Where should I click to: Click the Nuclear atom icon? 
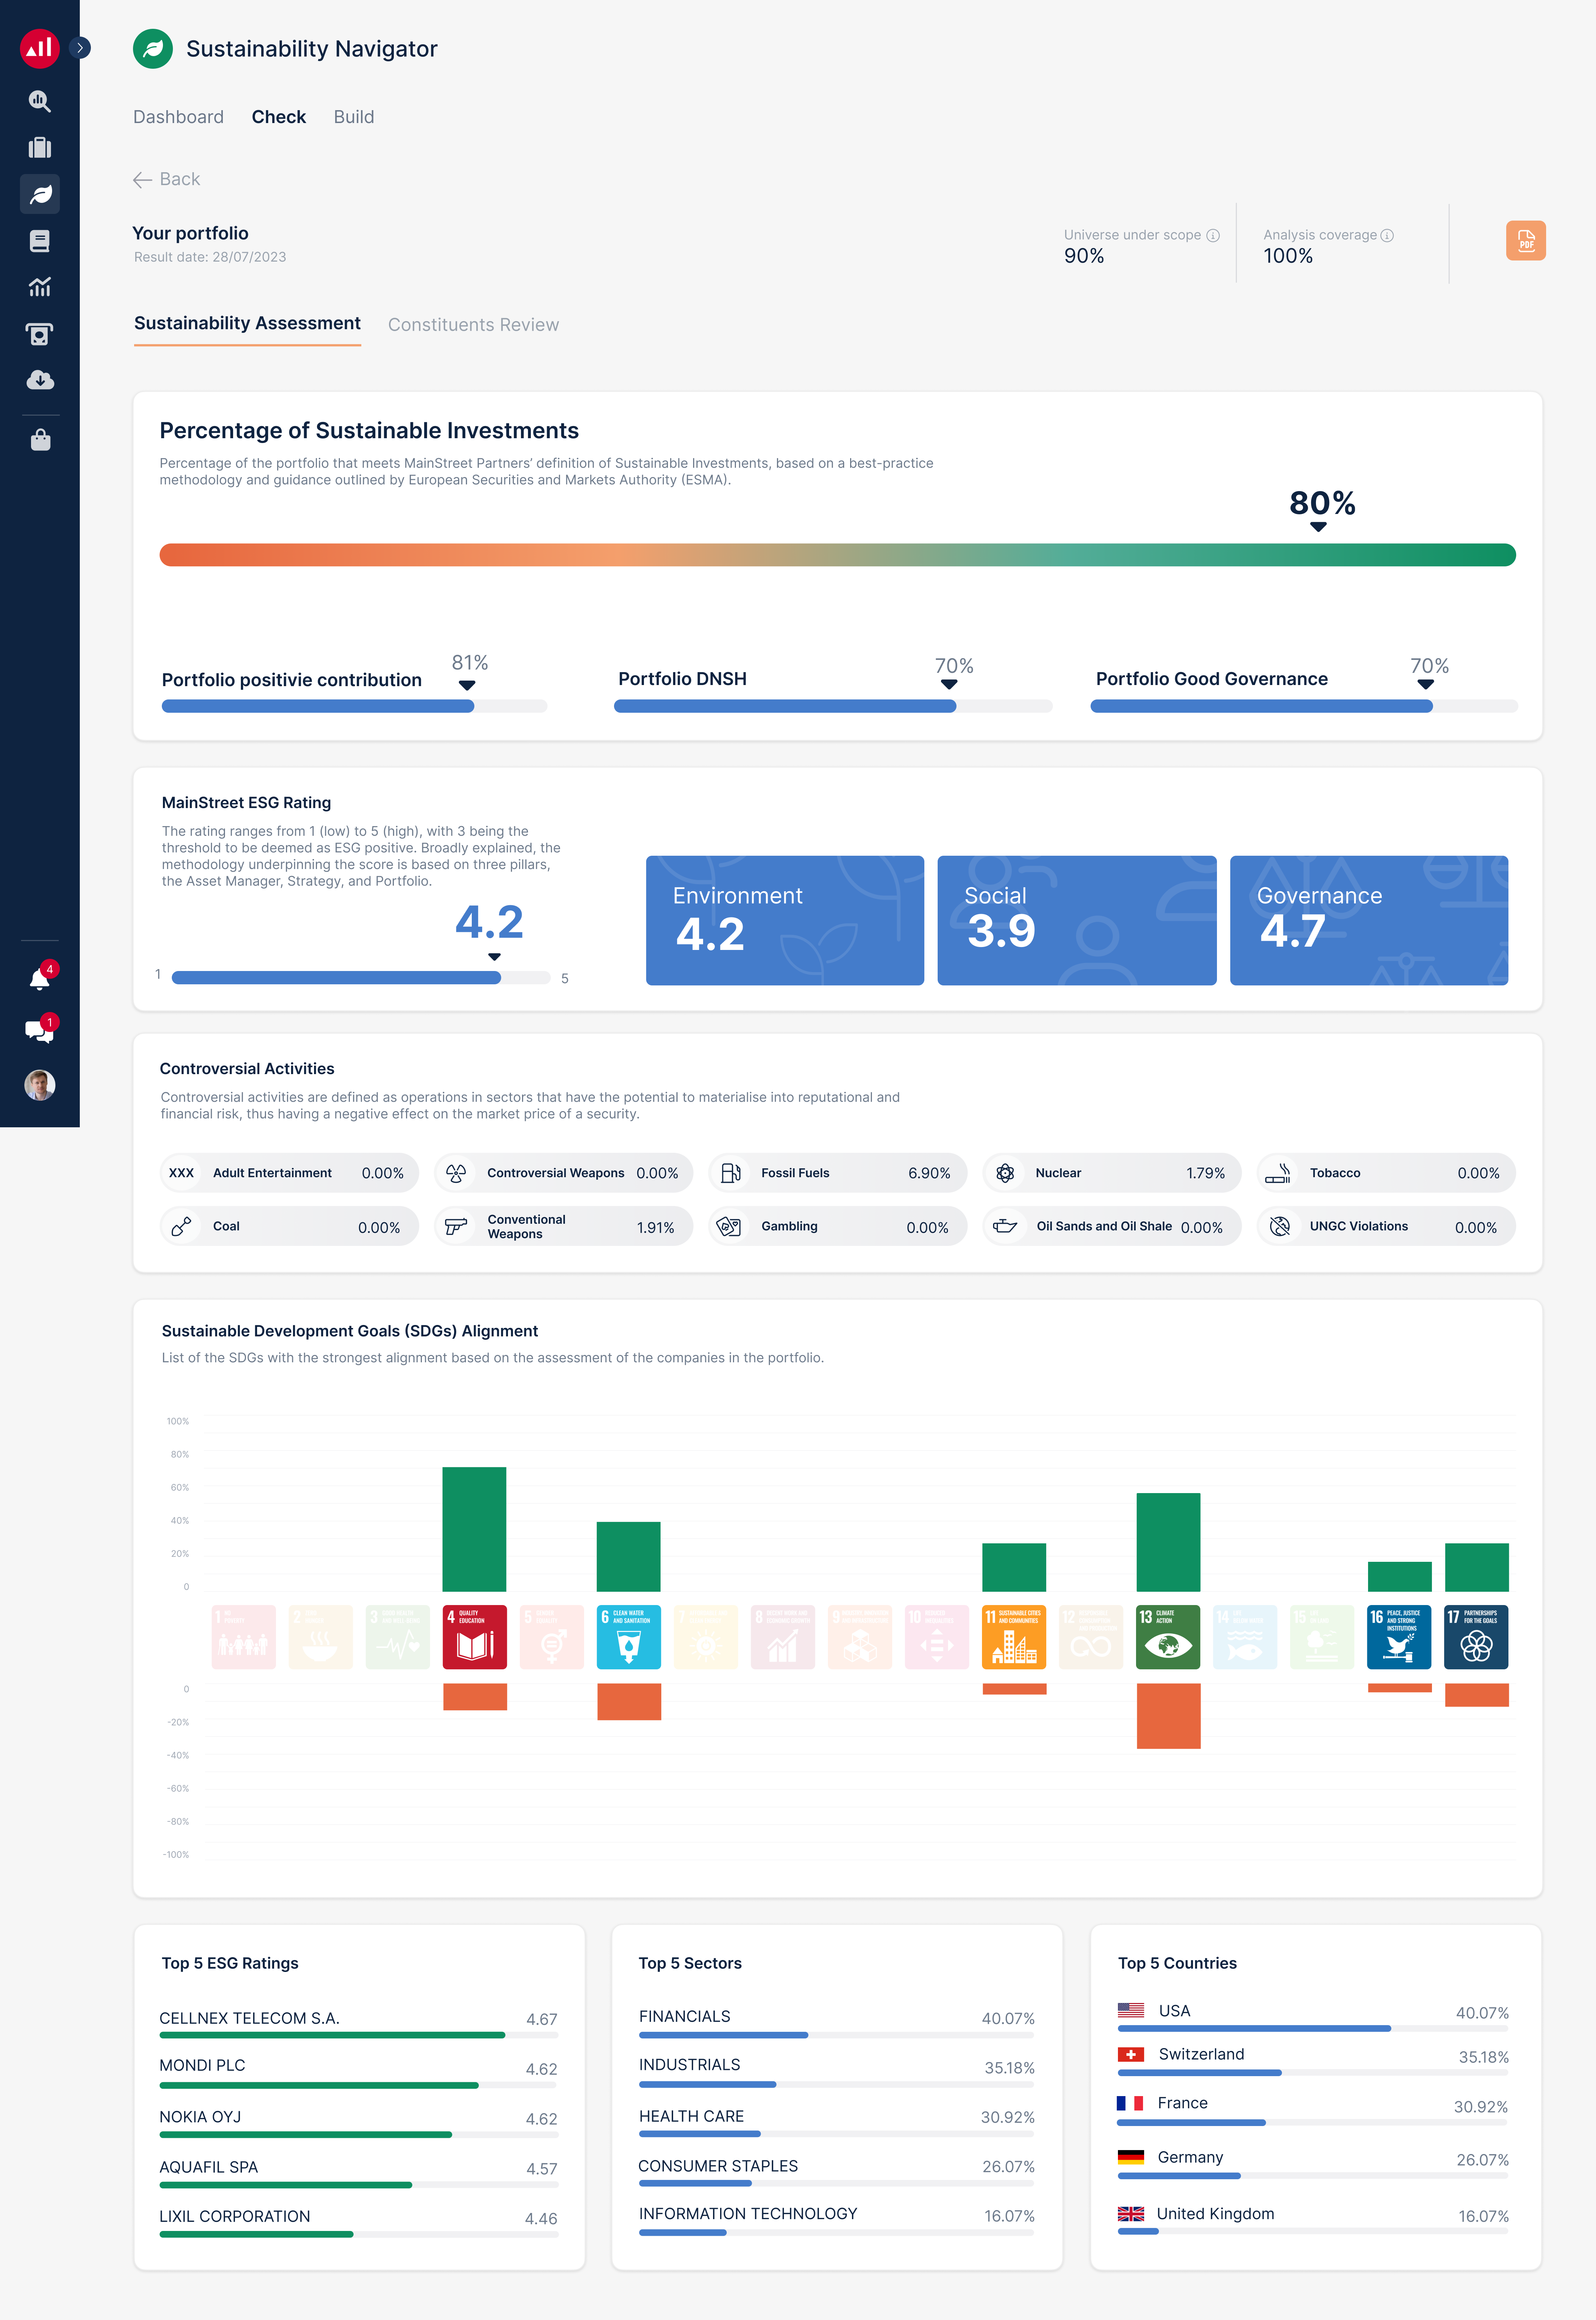[x=1005, y=1173]
